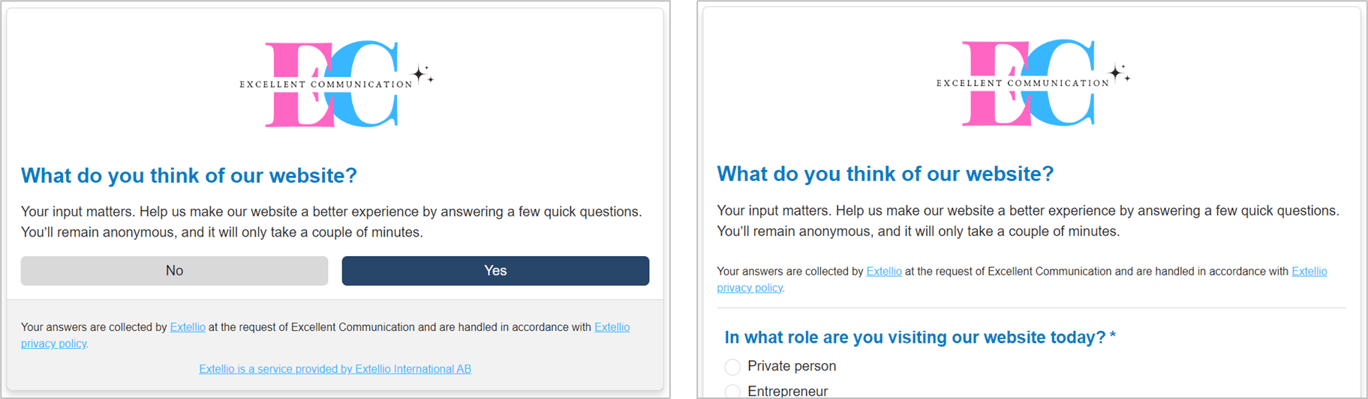Screen dimensions: 1368x399
Task: Click the sparkle stars icon in the survey form logo
Action: 1120,74
